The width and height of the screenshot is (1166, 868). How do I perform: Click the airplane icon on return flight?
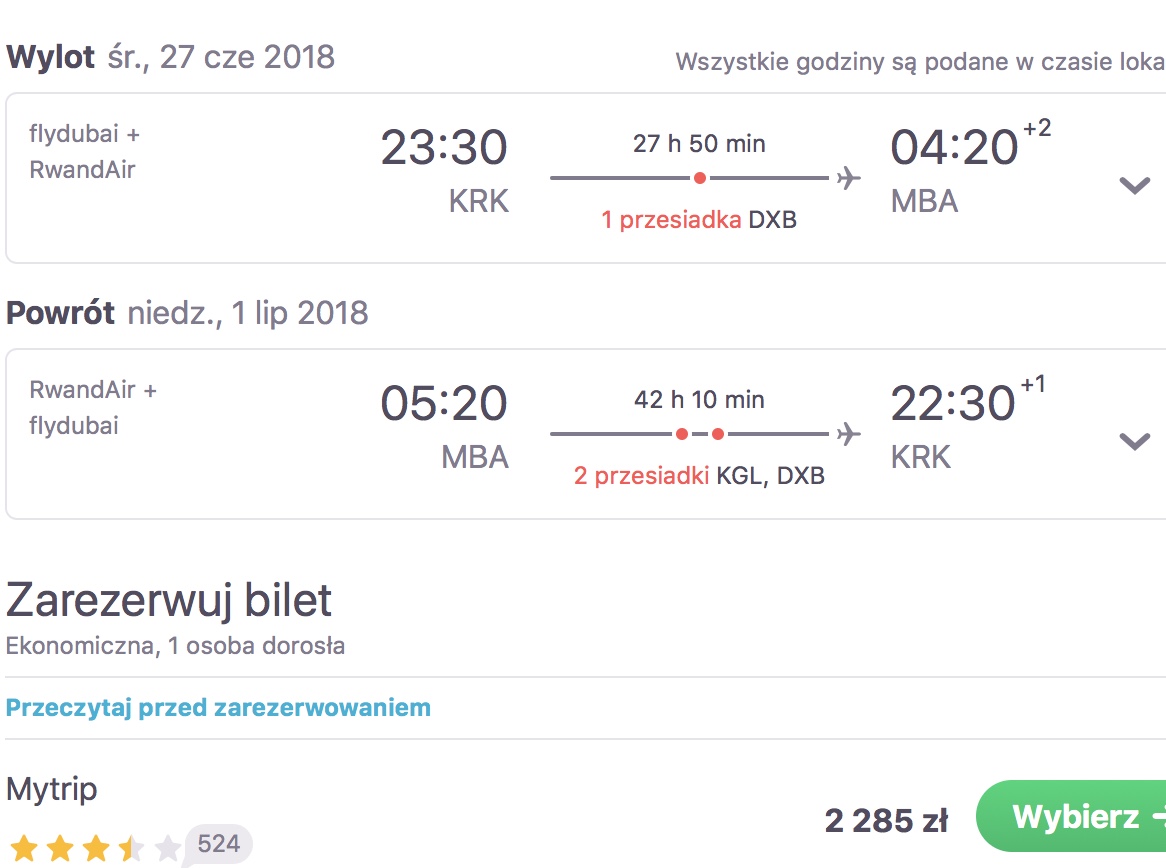click(848, 434)
